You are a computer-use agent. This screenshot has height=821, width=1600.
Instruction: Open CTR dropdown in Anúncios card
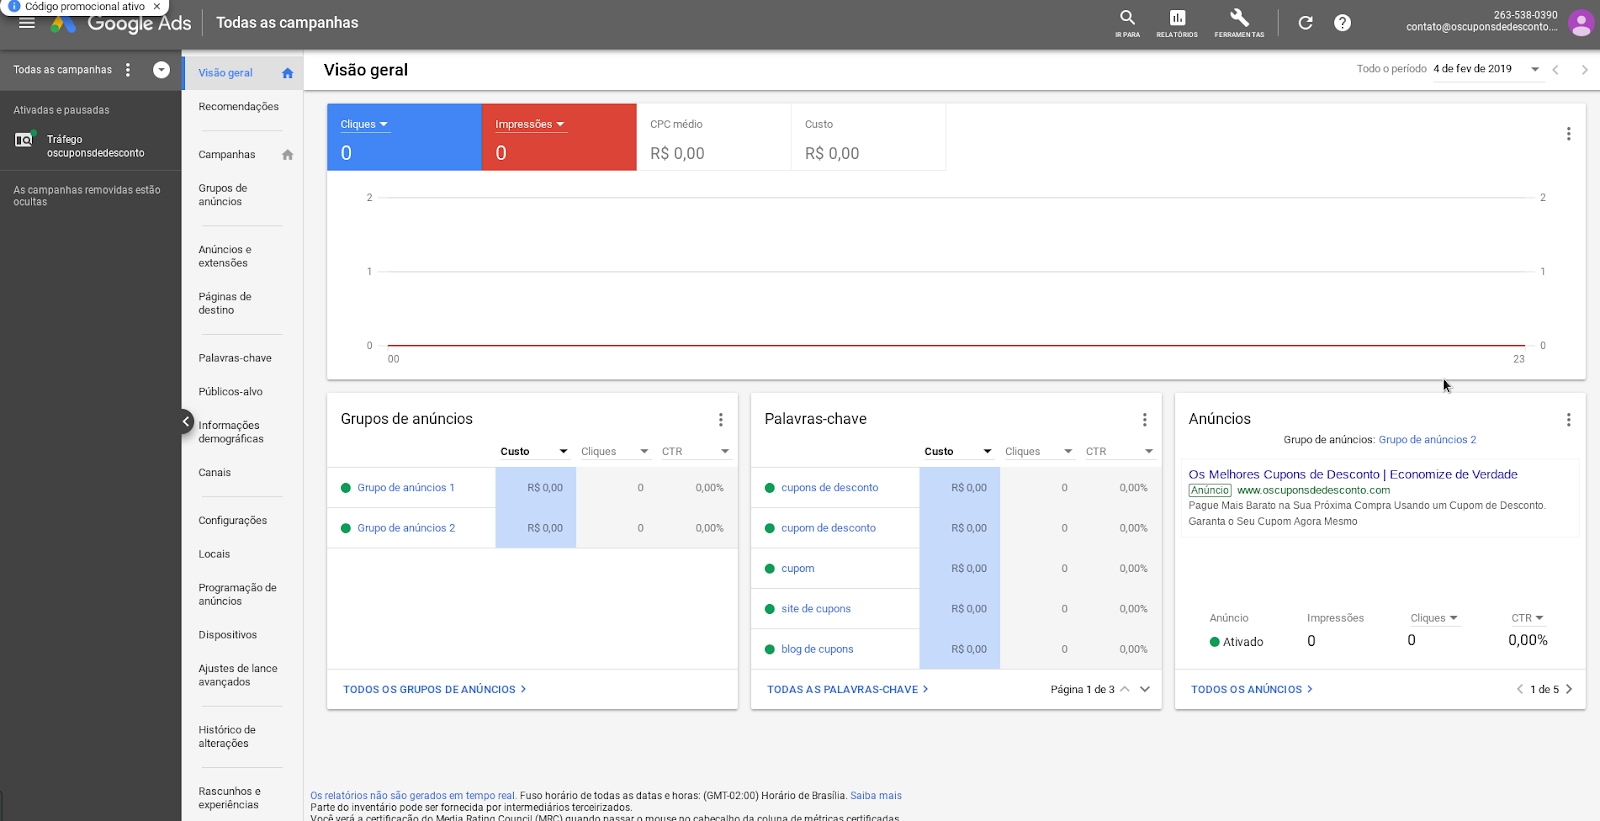[x=1527, y=618]
